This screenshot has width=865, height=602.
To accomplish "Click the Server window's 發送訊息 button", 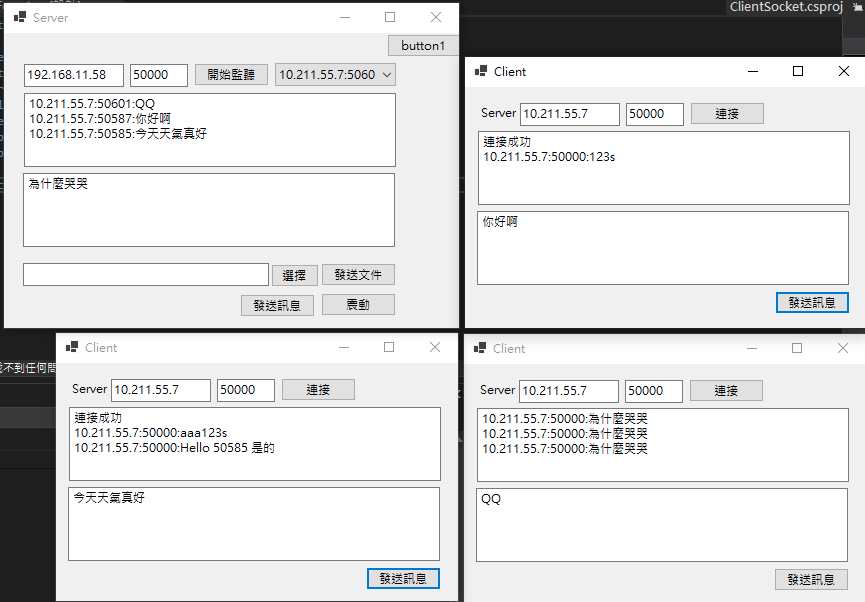I will tap(277, 305).
